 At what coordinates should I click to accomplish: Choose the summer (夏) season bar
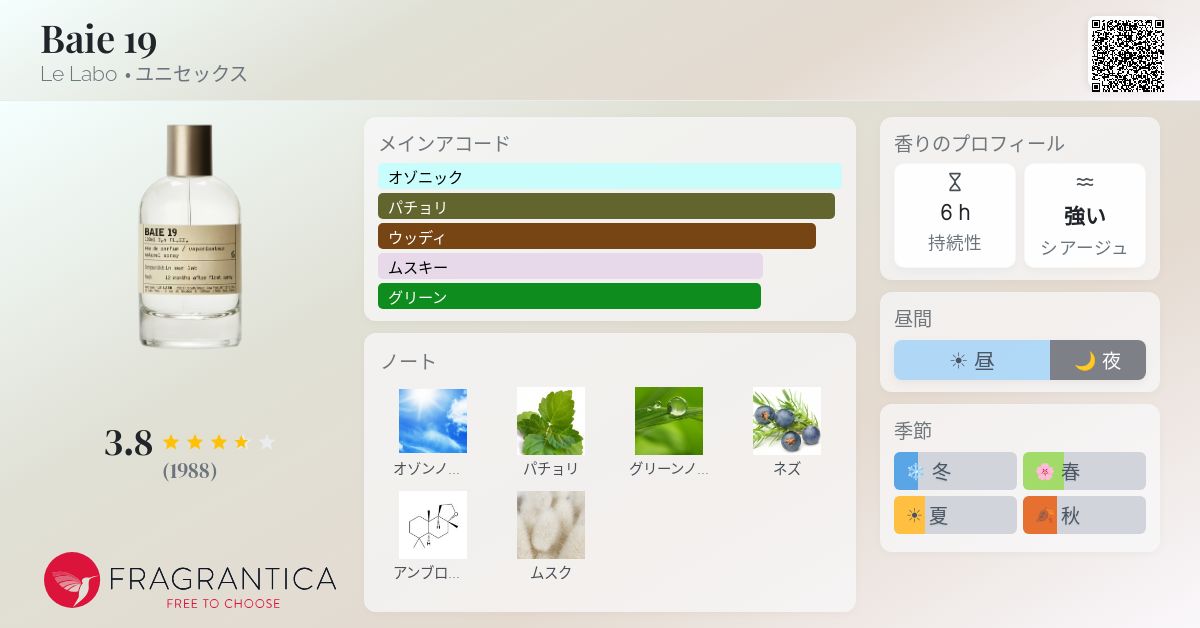tap(955, 515)
